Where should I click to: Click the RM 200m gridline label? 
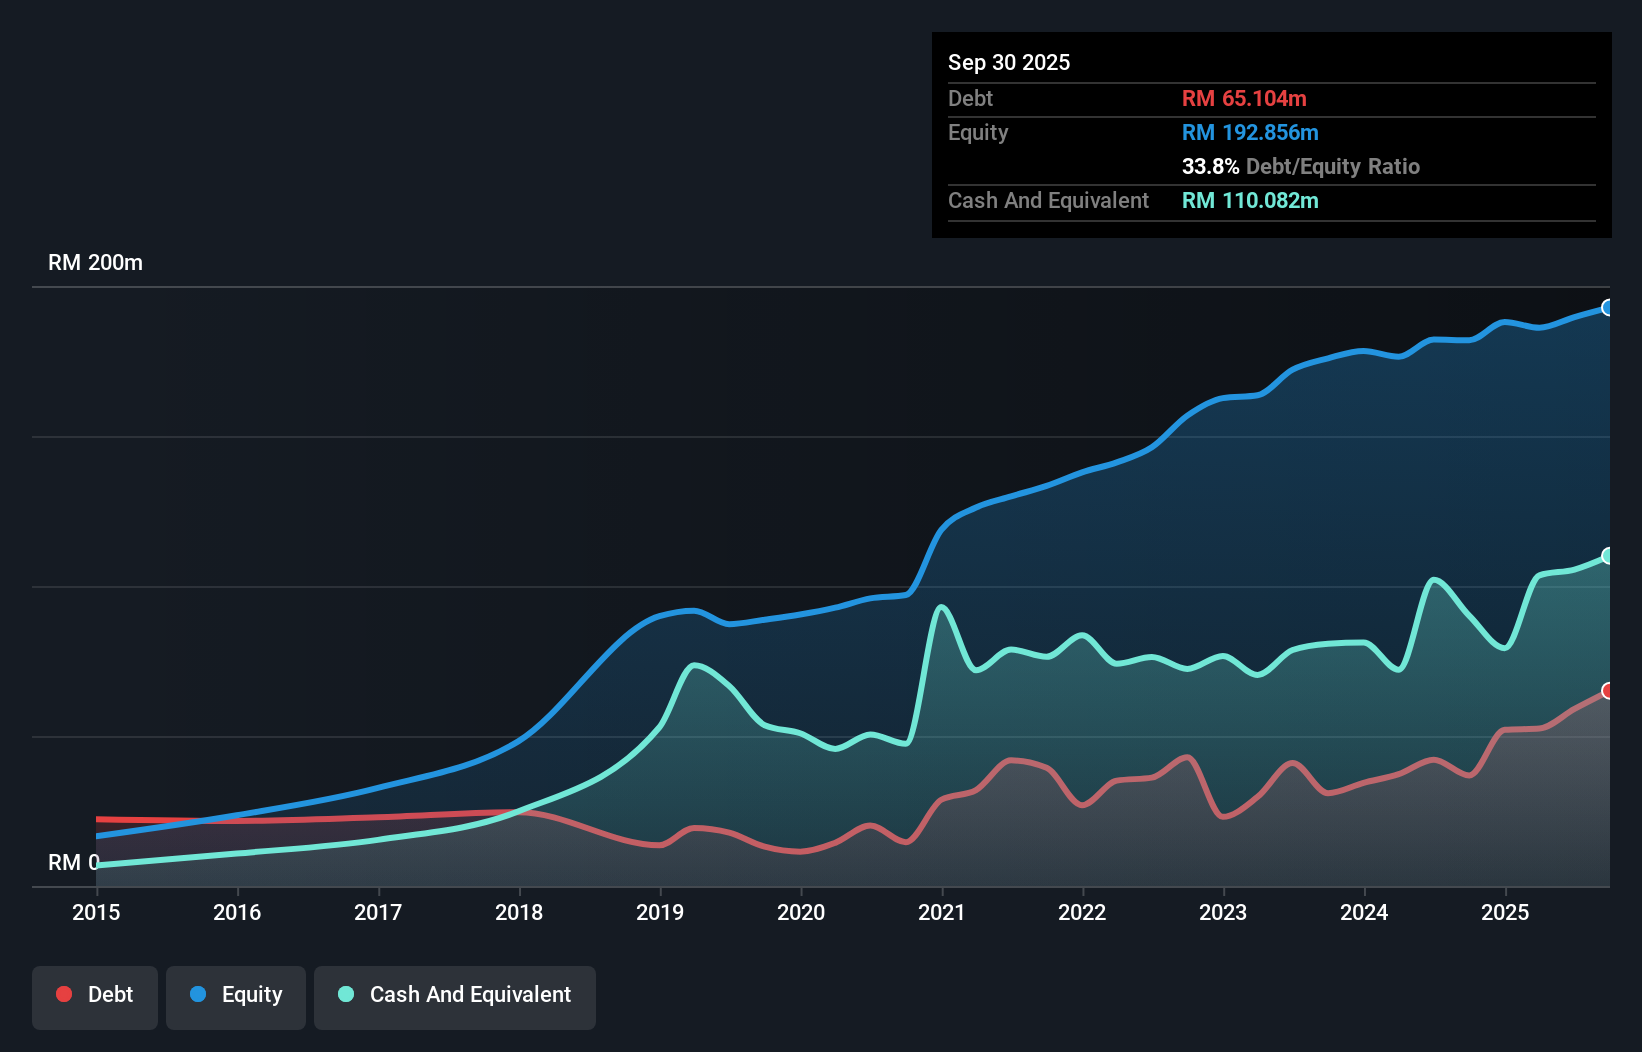coord(95,262)
